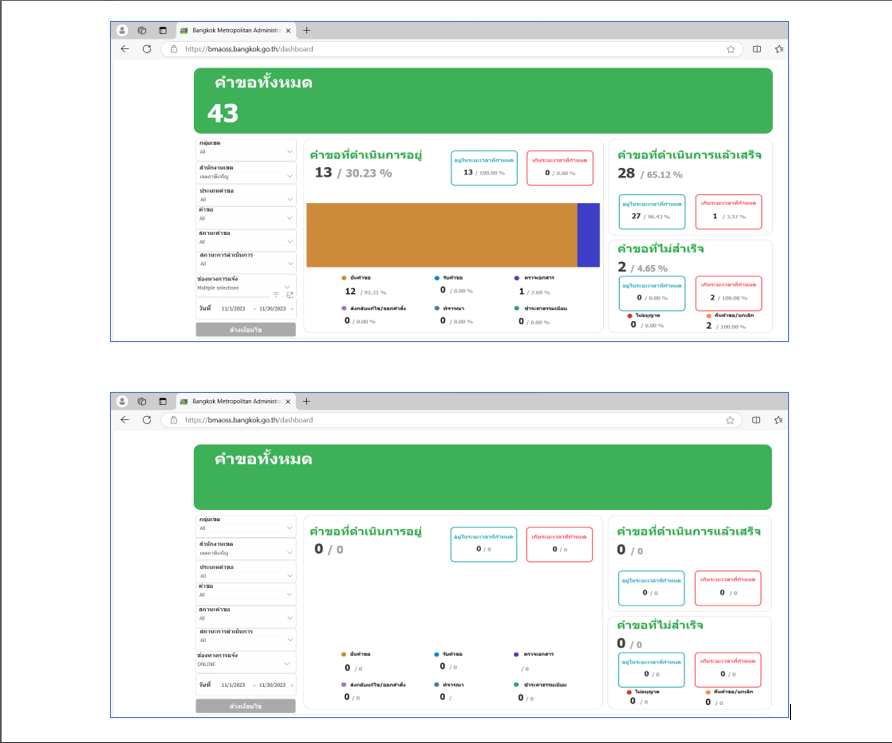Screen dimensions: 892x743
Task: Click the back arrow in the top browser window
Action: pos(125,49)
